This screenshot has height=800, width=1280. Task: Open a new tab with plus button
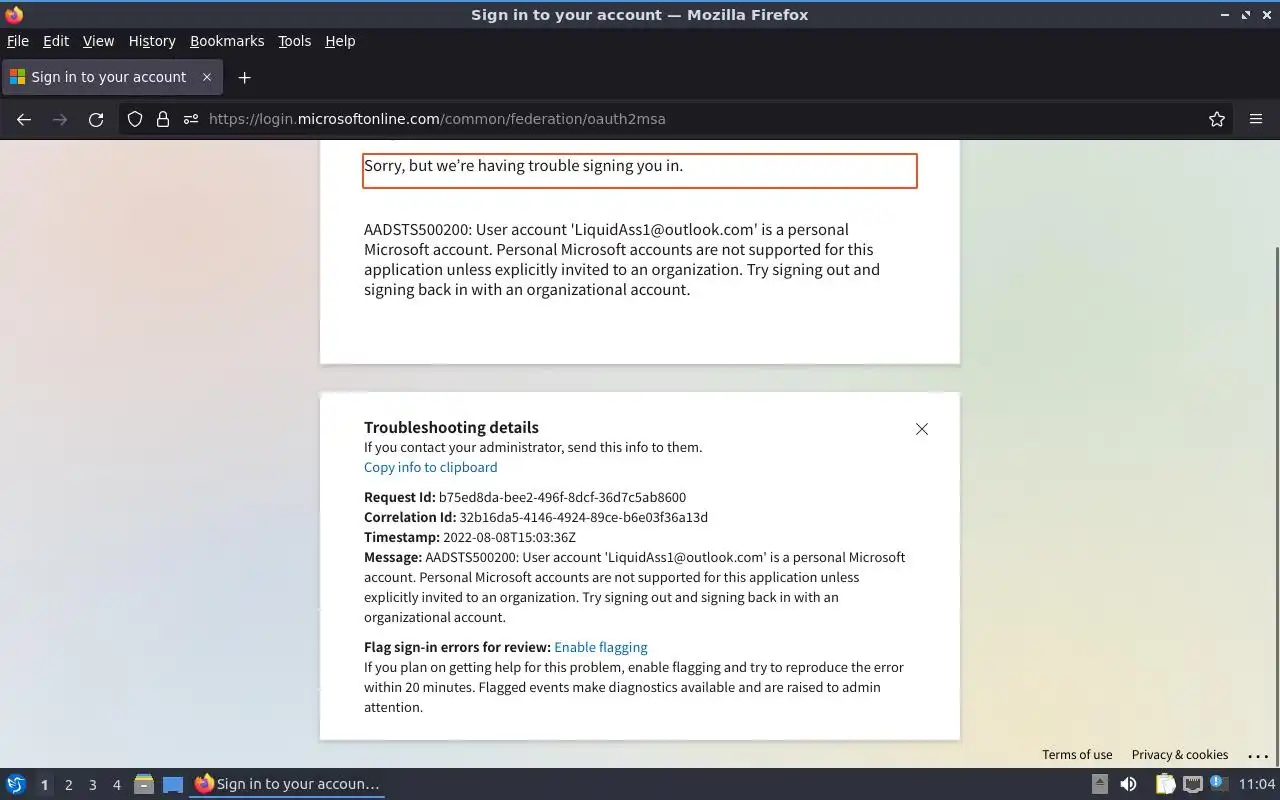[244, 77]
